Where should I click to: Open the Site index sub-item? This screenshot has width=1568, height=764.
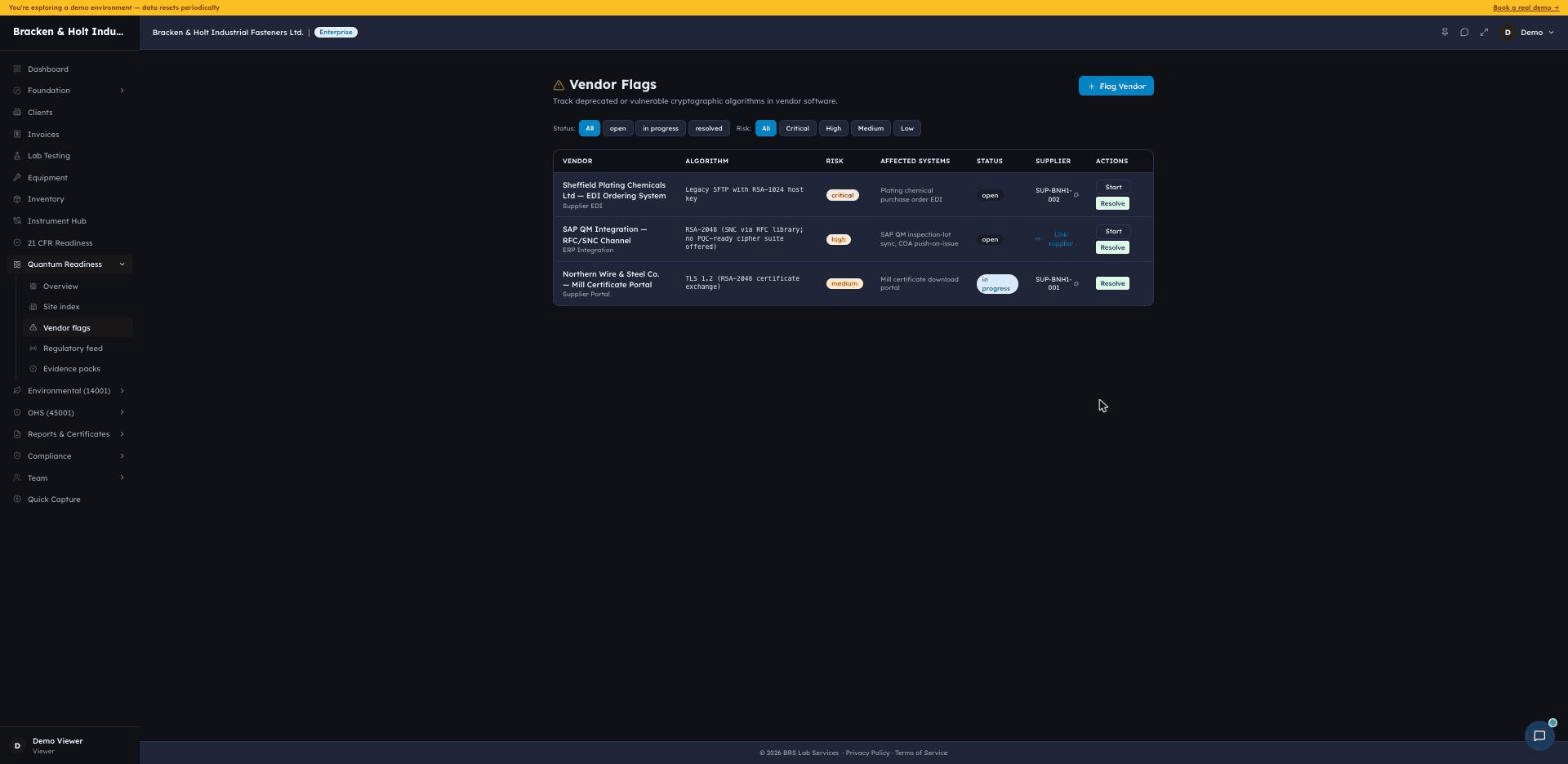[x=77, y=307]
